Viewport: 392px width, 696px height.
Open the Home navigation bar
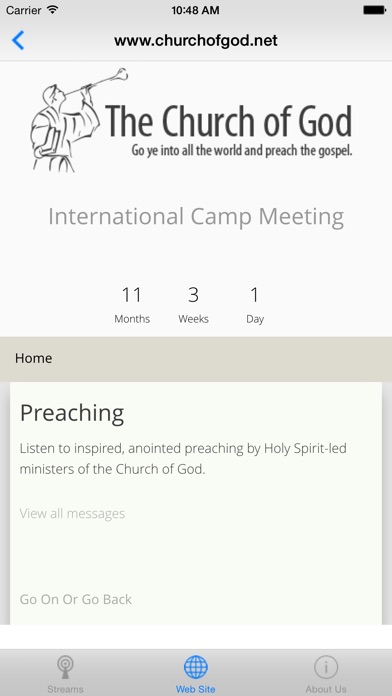coord(196,359)
